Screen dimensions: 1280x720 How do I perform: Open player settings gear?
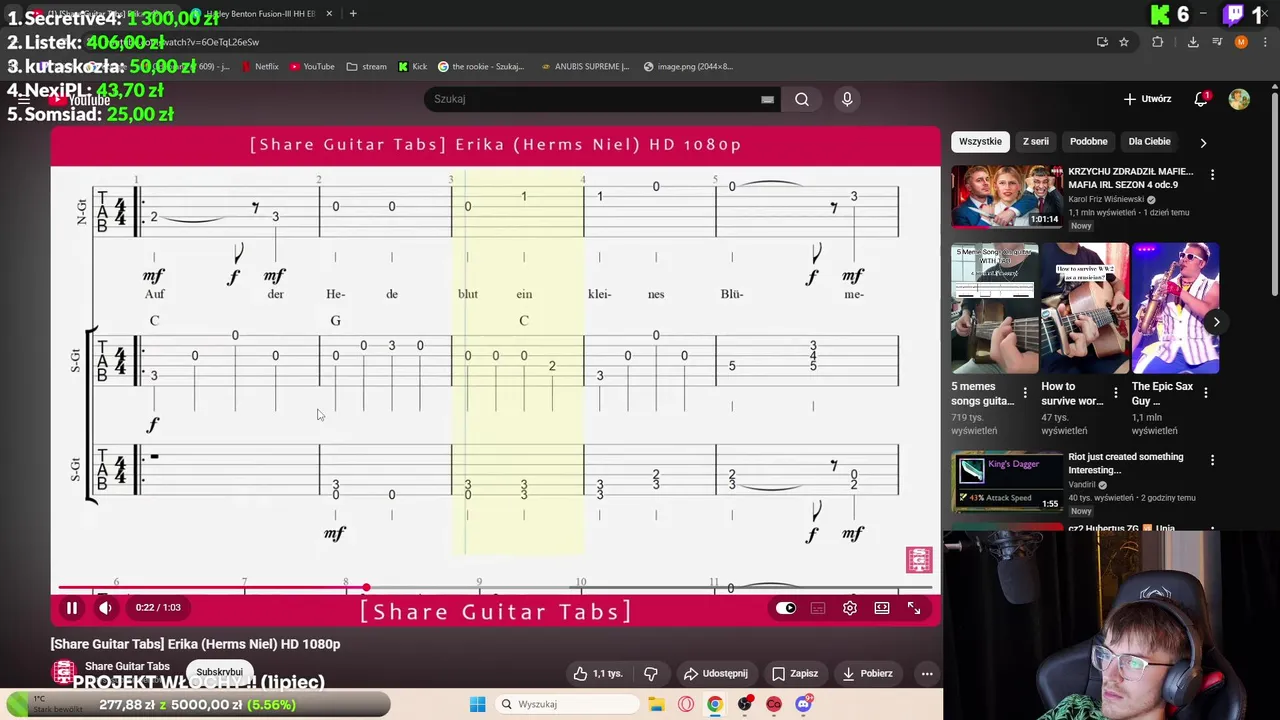point(850,608)
